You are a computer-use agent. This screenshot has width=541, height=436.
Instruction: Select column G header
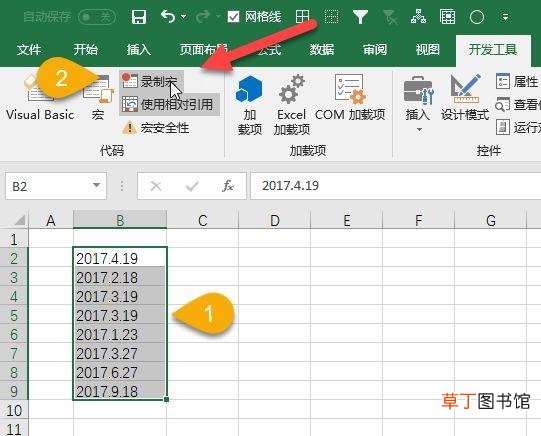coord(491,220)
